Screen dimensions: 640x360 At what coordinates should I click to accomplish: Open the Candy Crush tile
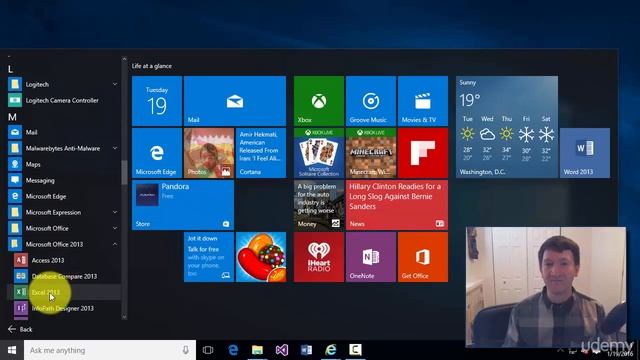tap(261, 257)
